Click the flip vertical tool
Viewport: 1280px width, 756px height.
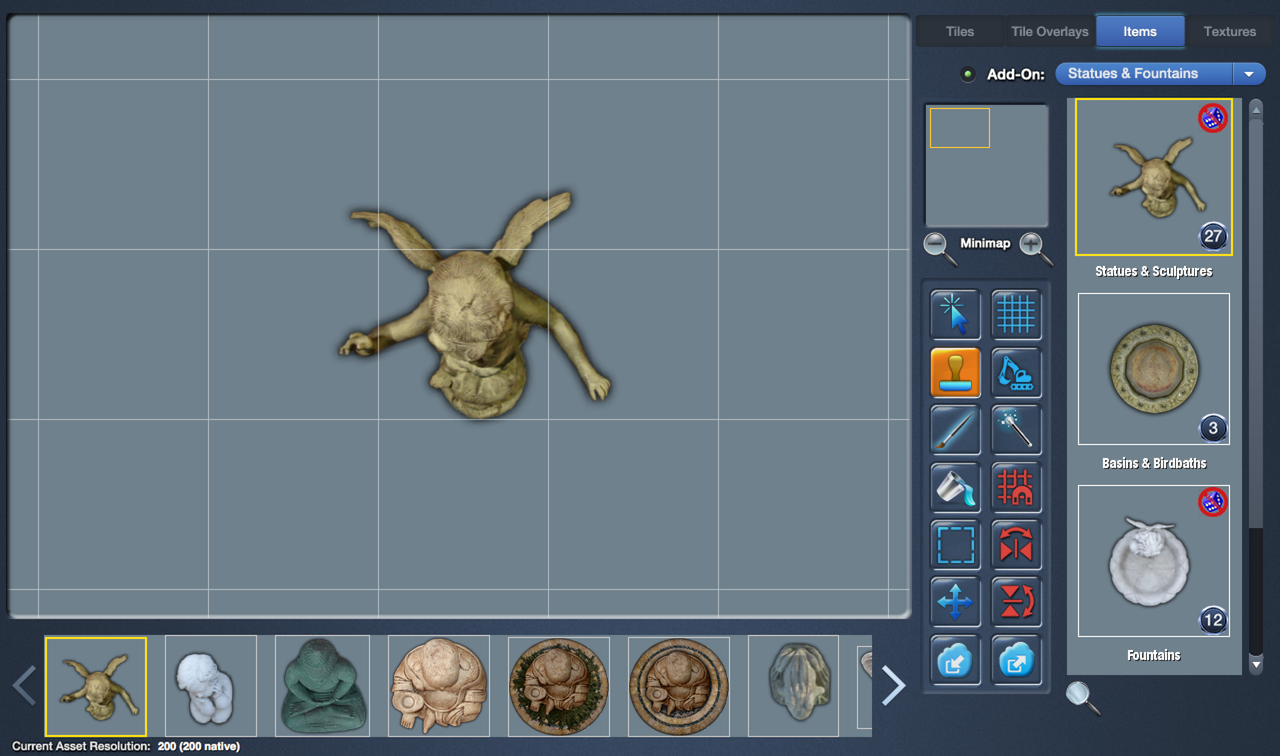(x=1016, y=602)
